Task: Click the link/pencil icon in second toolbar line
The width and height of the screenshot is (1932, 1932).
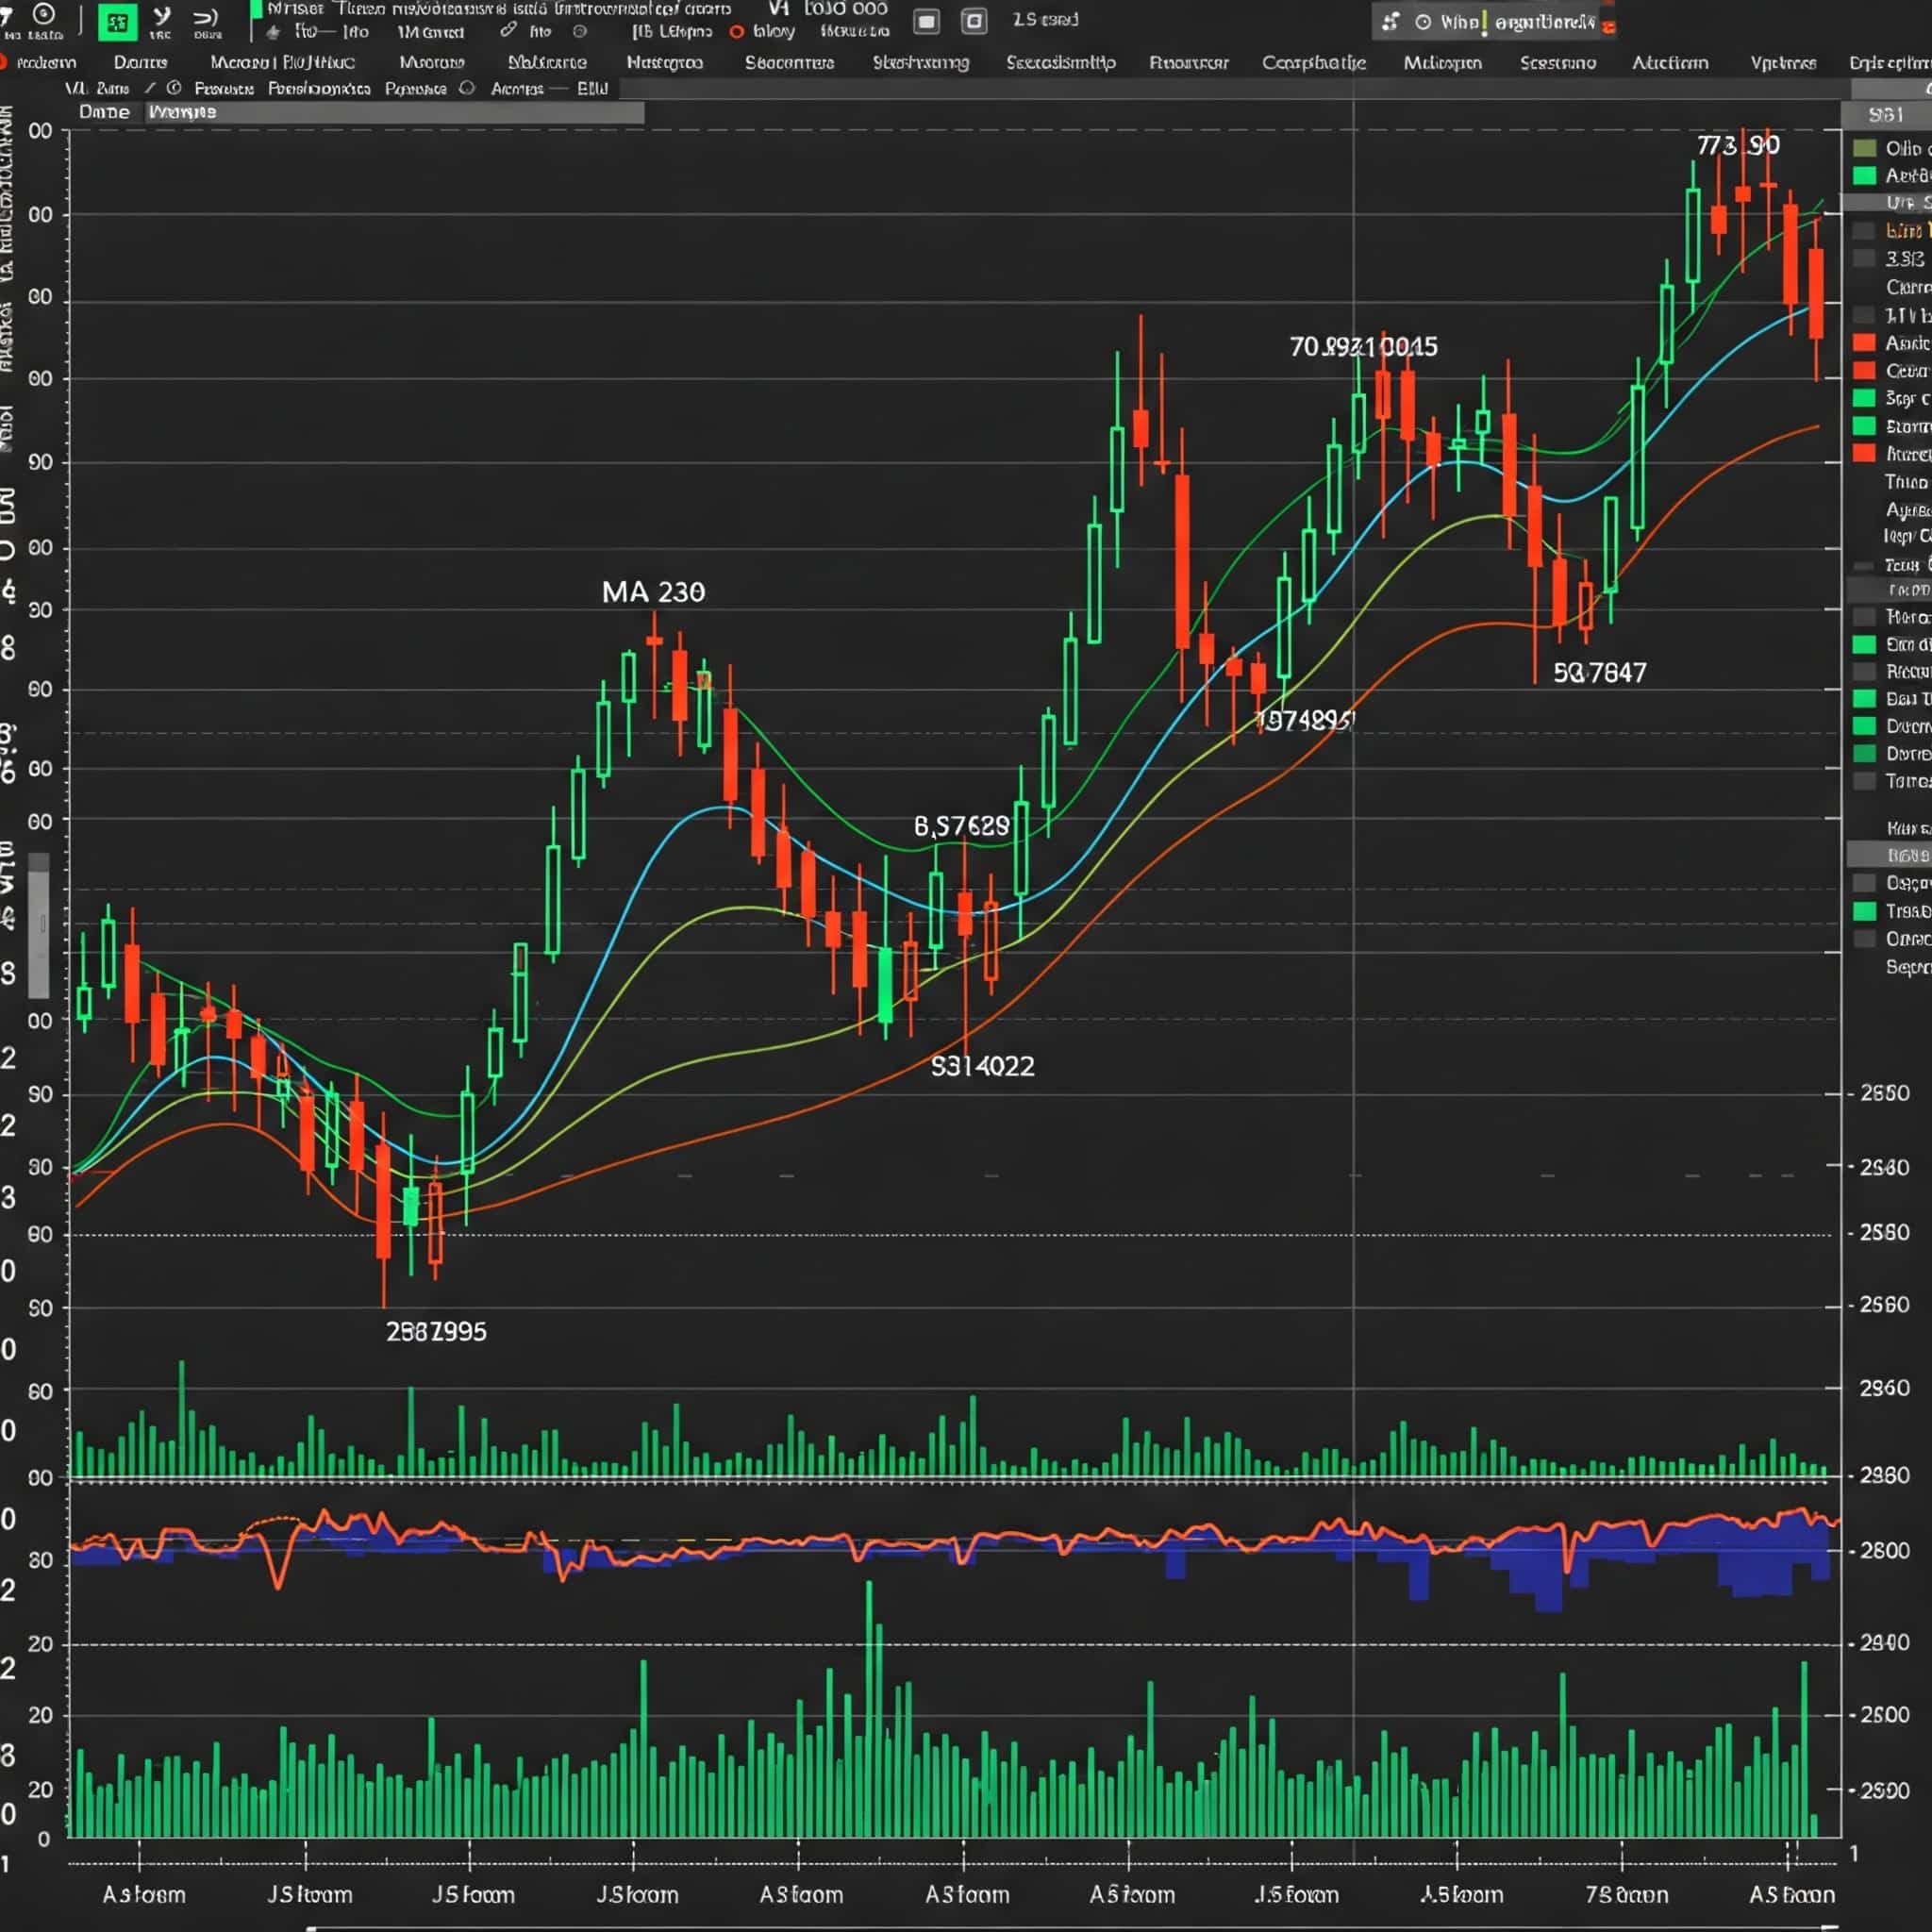Action: [509, 30]
